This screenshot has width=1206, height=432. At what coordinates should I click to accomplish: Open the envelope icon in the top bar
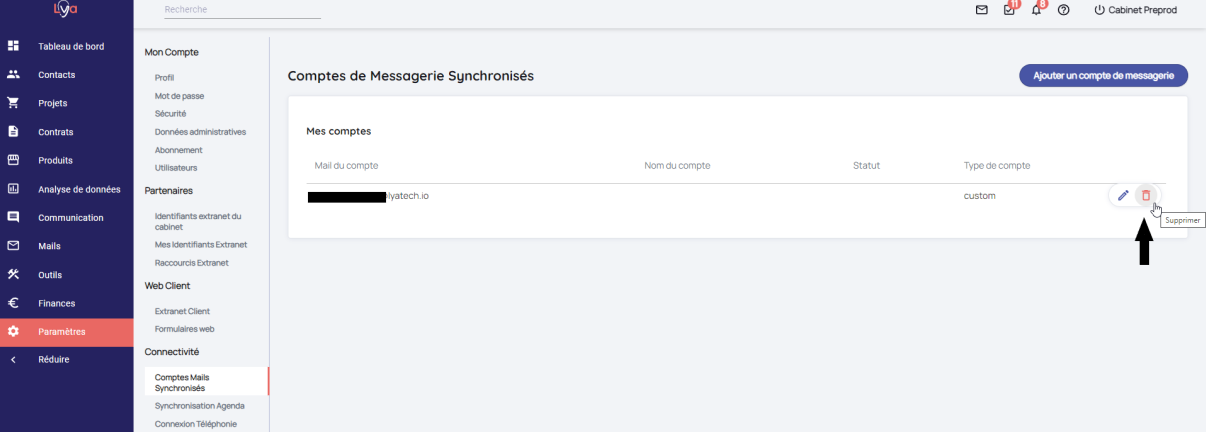coord(981,10)
